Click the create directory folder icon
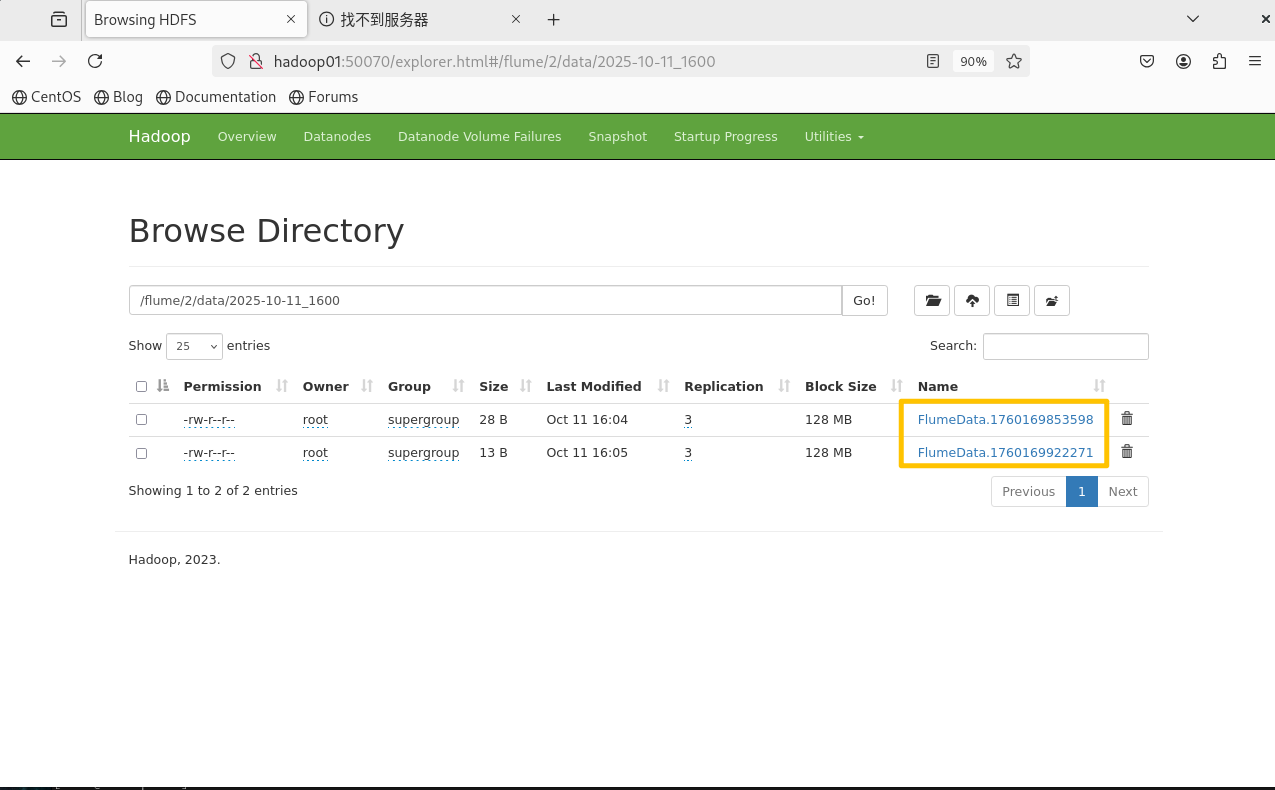 tap(933, 300)
